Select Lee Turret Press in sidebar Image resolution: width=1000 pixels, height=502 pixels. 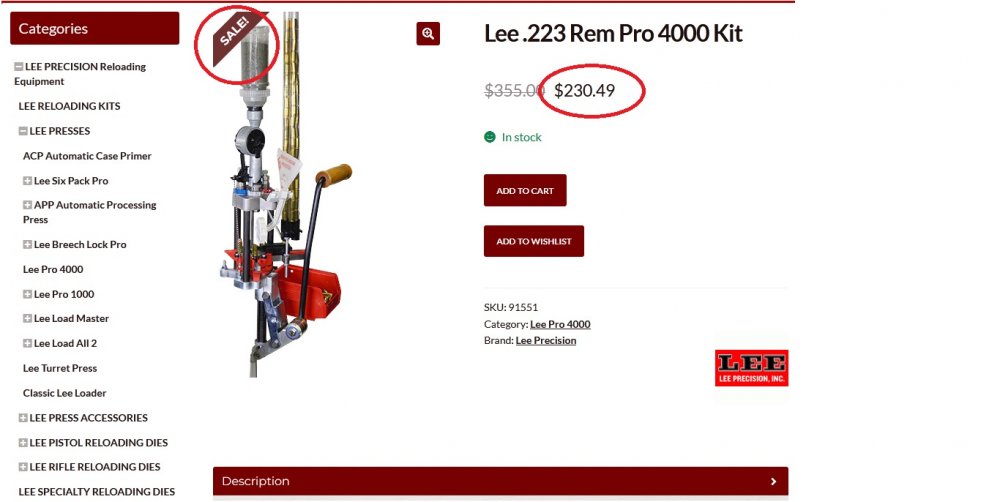point(60,368)
